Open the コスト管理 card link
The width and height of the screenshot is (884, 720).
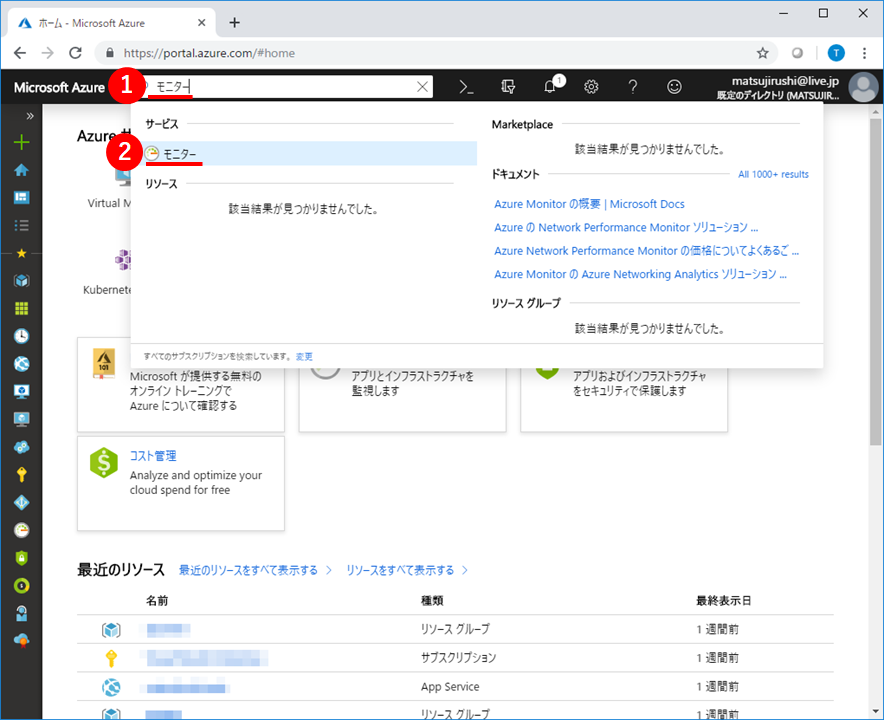tap(153, 456)
